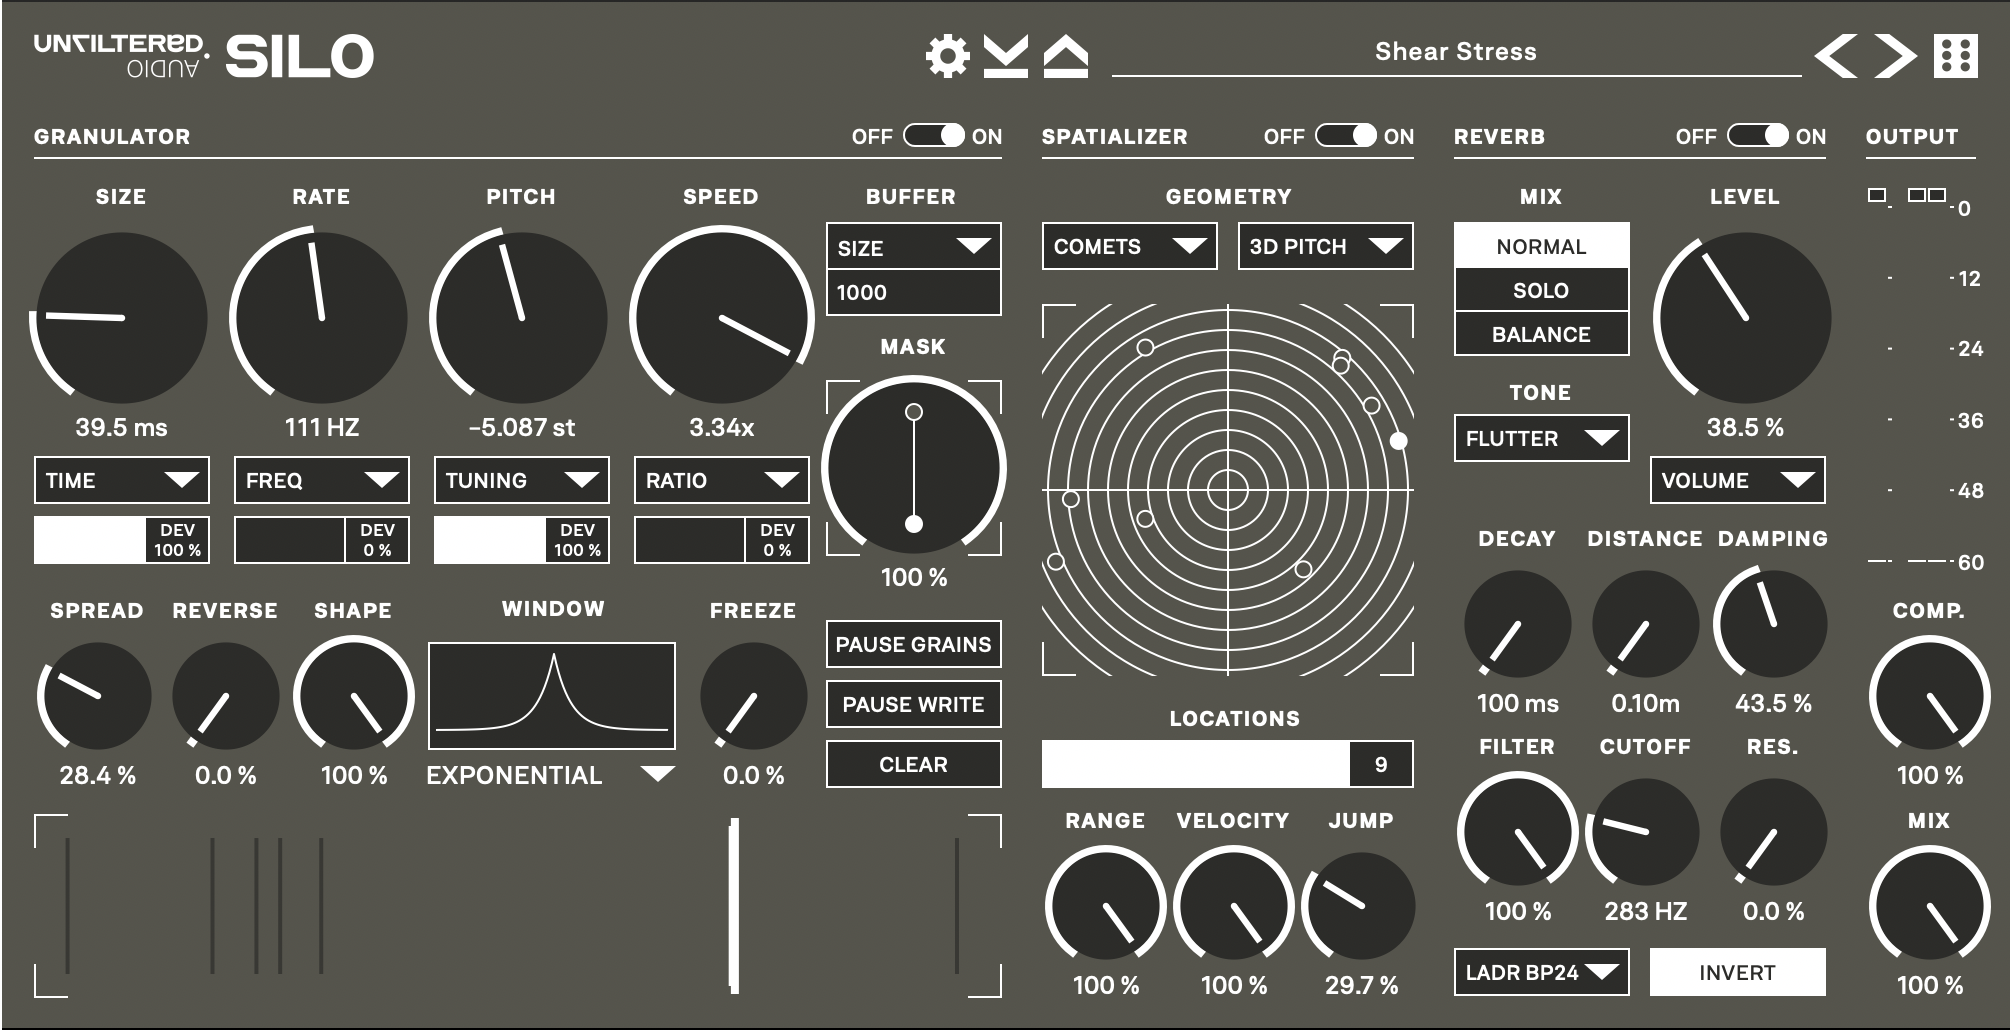The width and height of the screenshot is (2010, 1030).
Task: Click the SIZE knob
Action: click(x=121, y=318)
